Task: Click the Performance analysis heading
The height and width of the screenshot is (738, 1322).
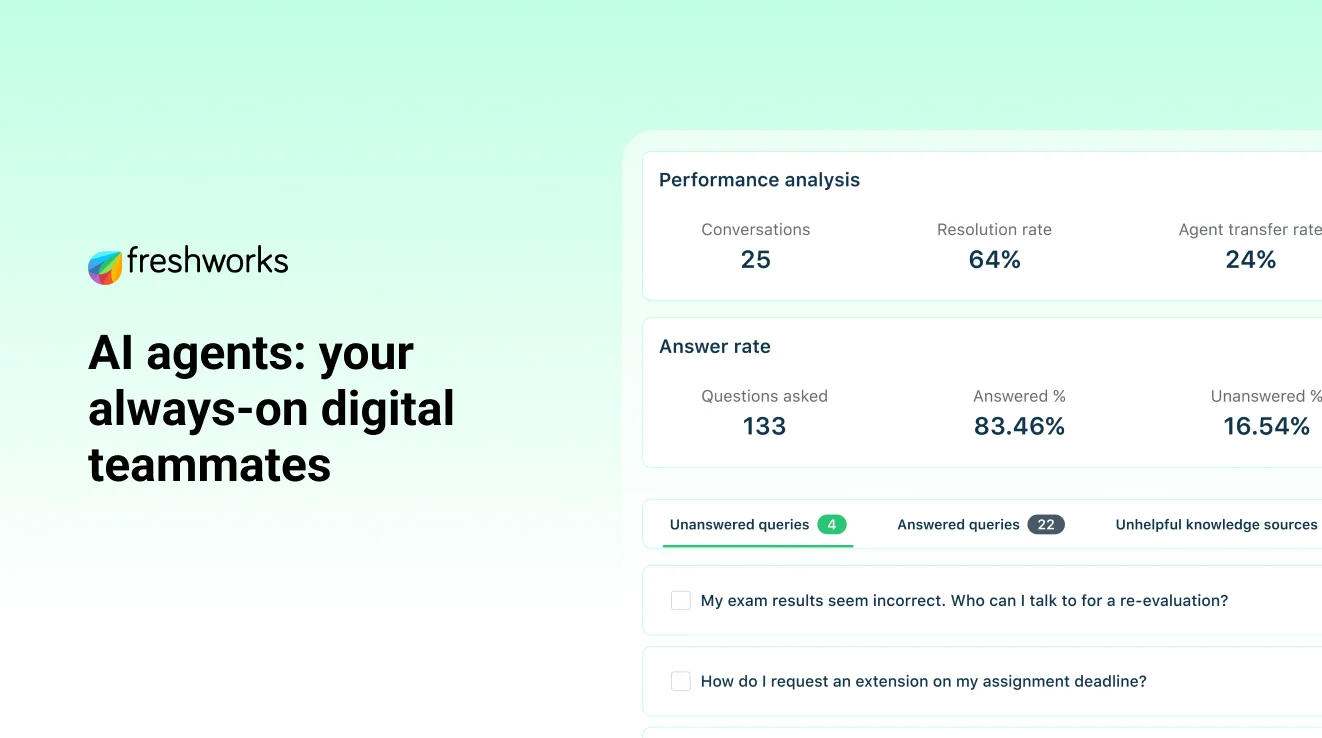Action: pos(759,180)
